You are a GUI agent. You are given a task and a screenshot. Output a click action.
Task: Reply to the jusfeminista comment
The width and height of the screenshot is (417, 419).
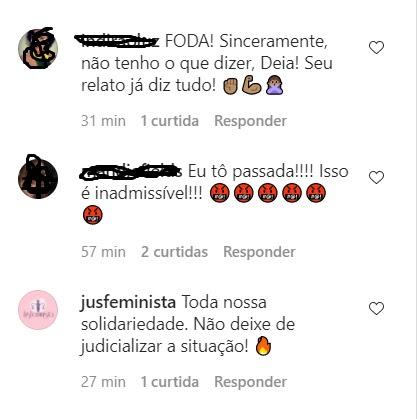(250, 382)
